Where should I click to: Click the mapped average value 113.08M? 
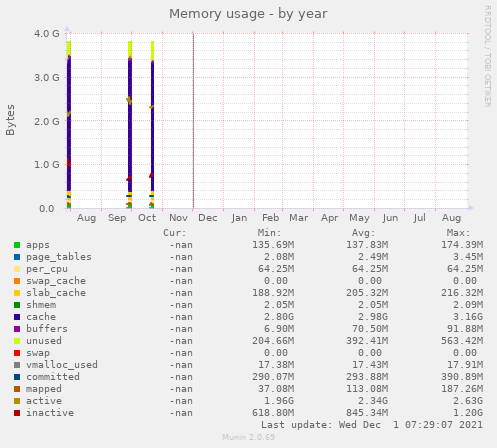[367, 389]
